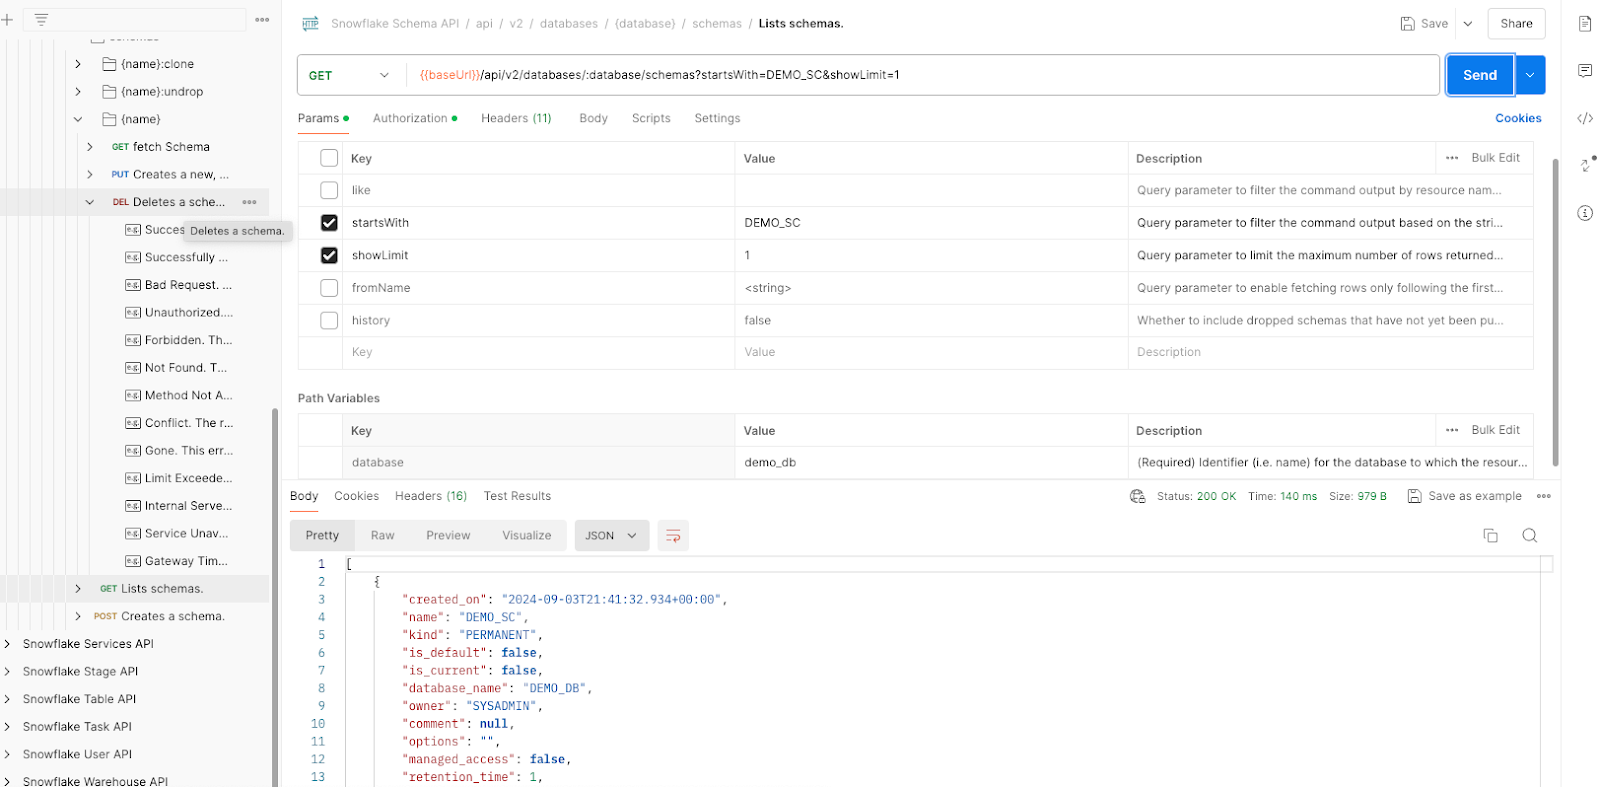The height and width of the screenshot is (787, 1600).
Task: Click the params table vertical scrollbar
Action: coord(1555,310)
